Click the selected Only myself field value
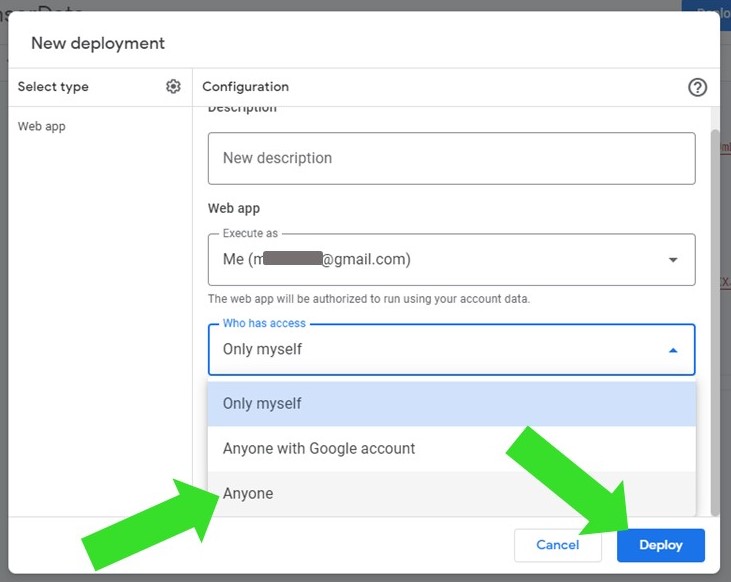This screenshot has height=582, width=731. click(x=262, y=350)
